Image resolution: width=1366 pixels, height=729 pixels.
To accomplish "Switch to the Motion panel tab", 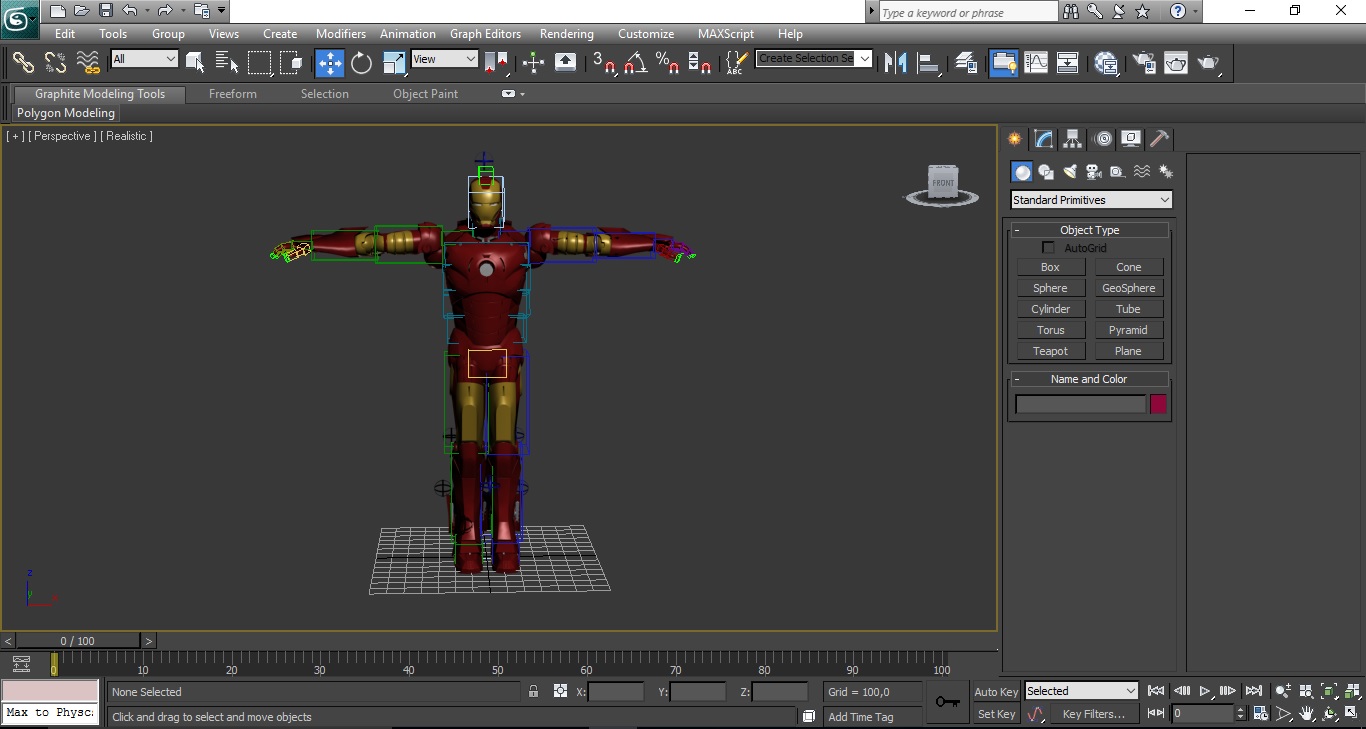I will [x=1103, y=139].
